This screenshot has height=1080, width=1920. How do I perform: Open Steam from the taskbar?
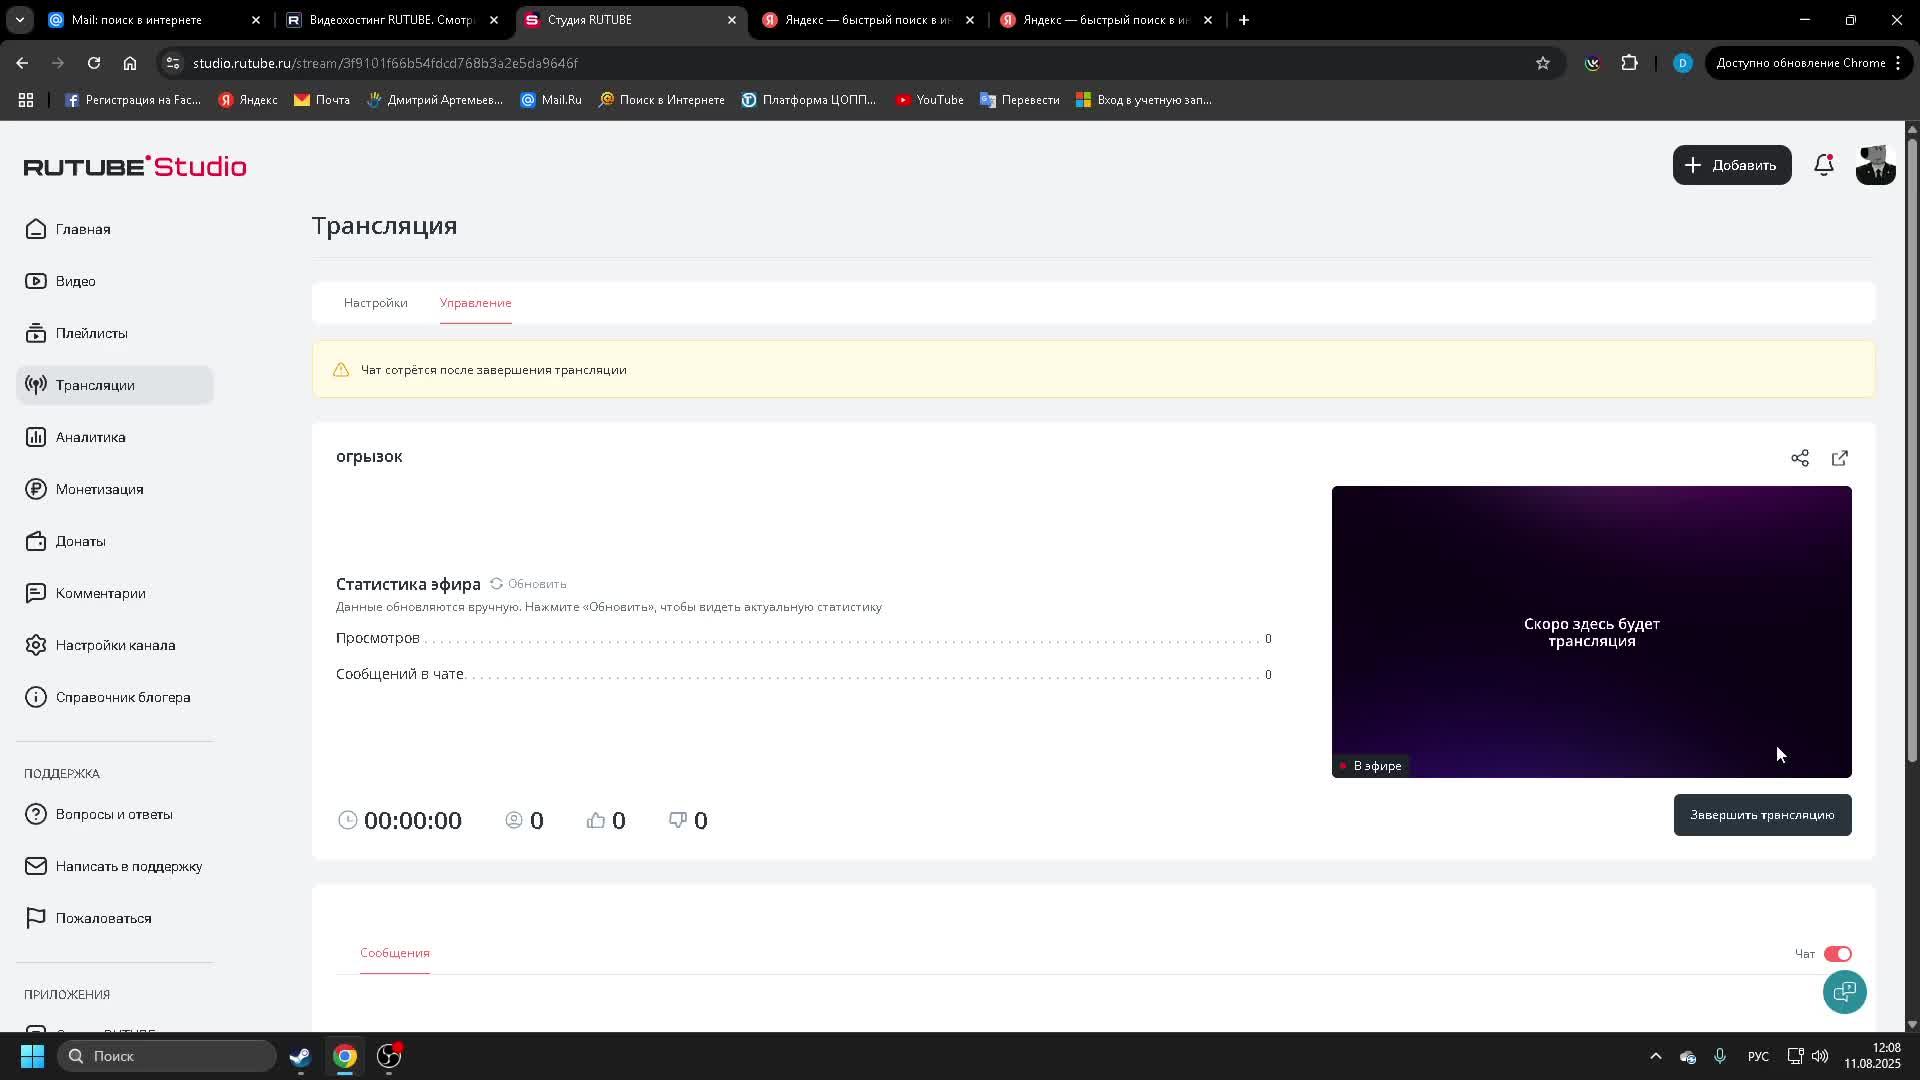coord(300,1056)
